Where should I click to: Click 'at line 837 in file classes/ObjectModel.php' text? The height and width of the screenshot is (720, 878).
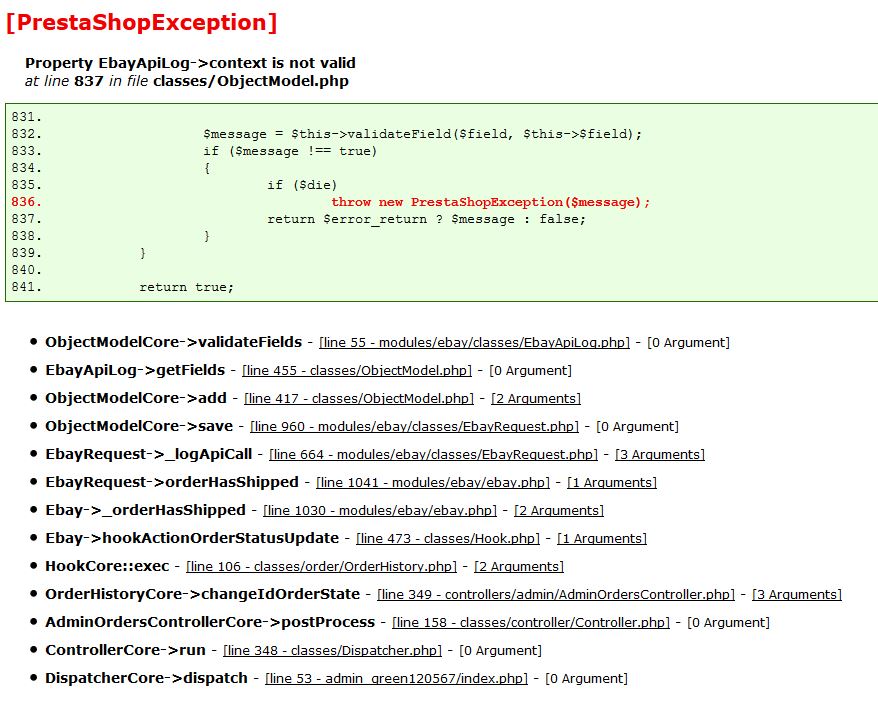tap(186, 81)
